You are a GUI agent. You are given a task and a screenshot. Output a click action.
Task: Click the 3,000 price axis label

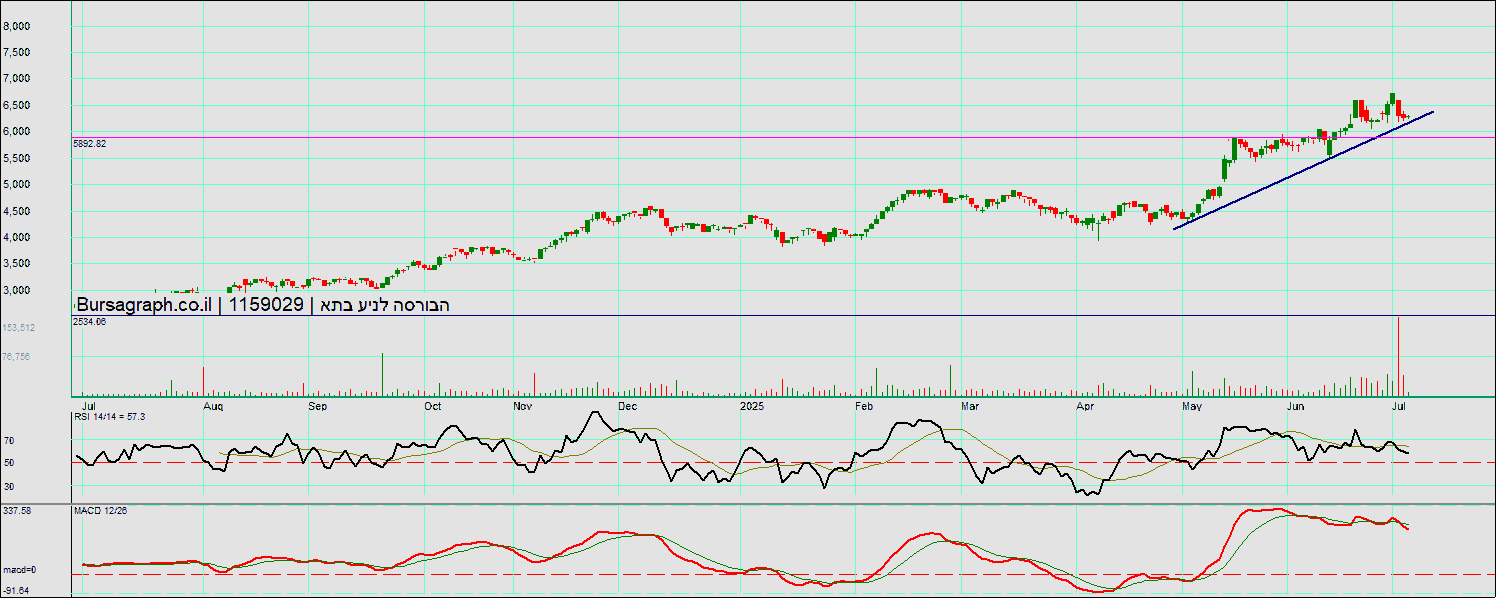point(16,291)
